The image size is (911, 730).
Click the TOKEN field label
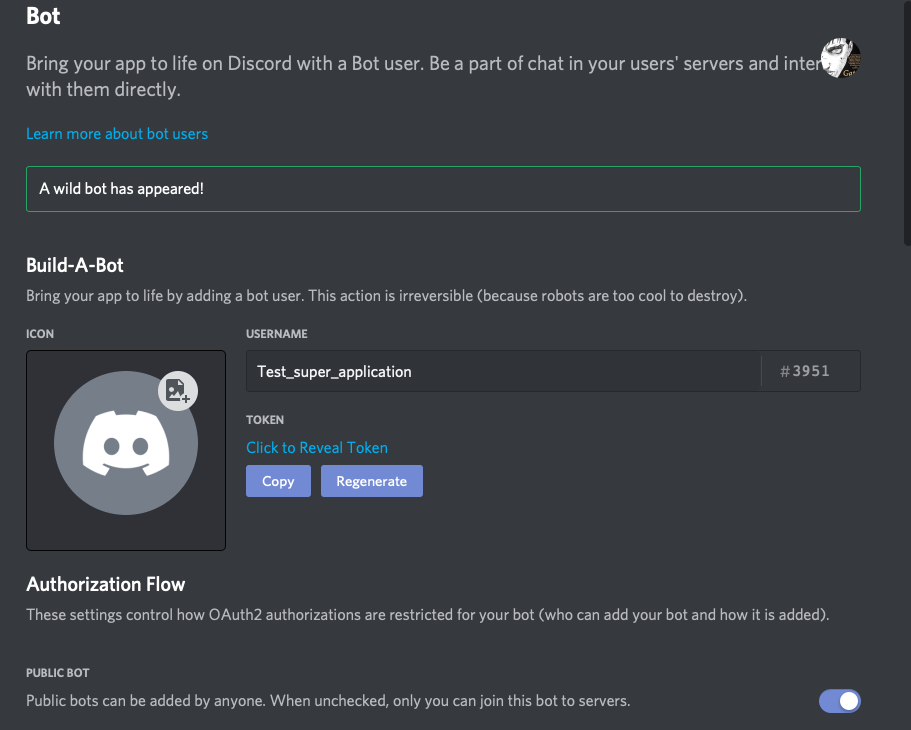[x=265, y=420]
